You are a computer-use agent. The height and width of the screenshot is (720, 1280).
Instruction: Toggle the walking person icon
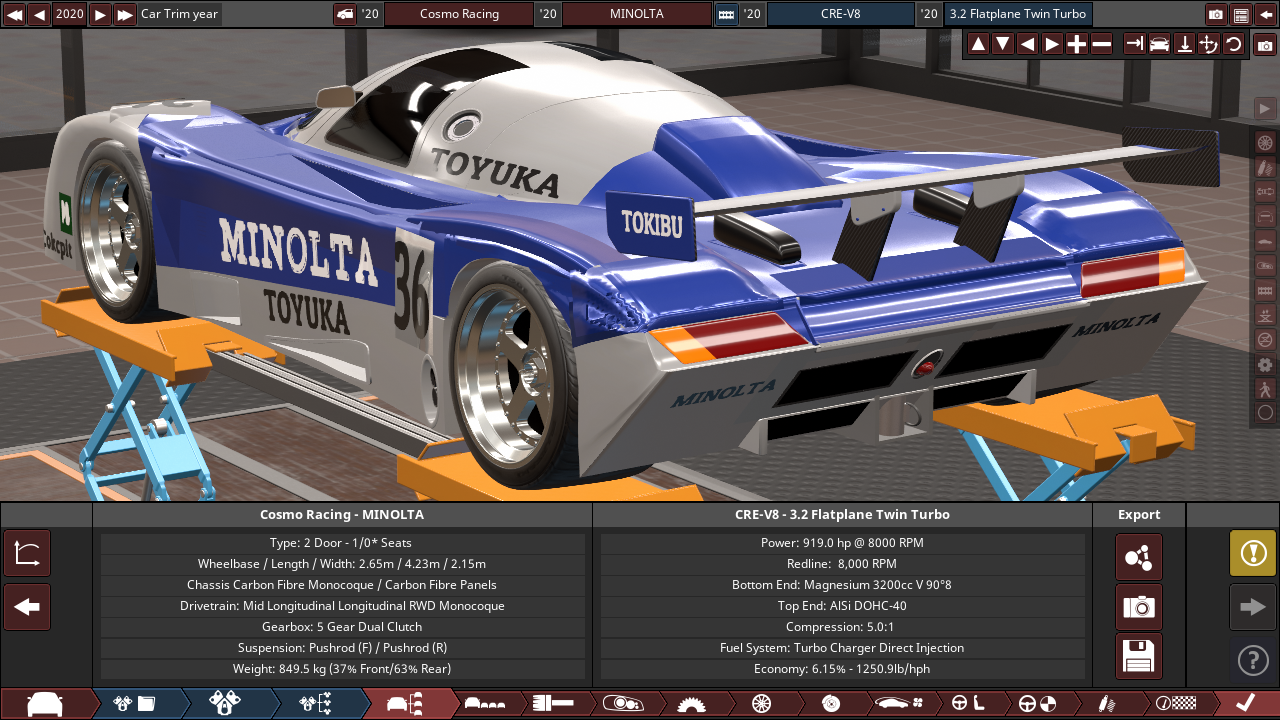tap(1265, 388)
